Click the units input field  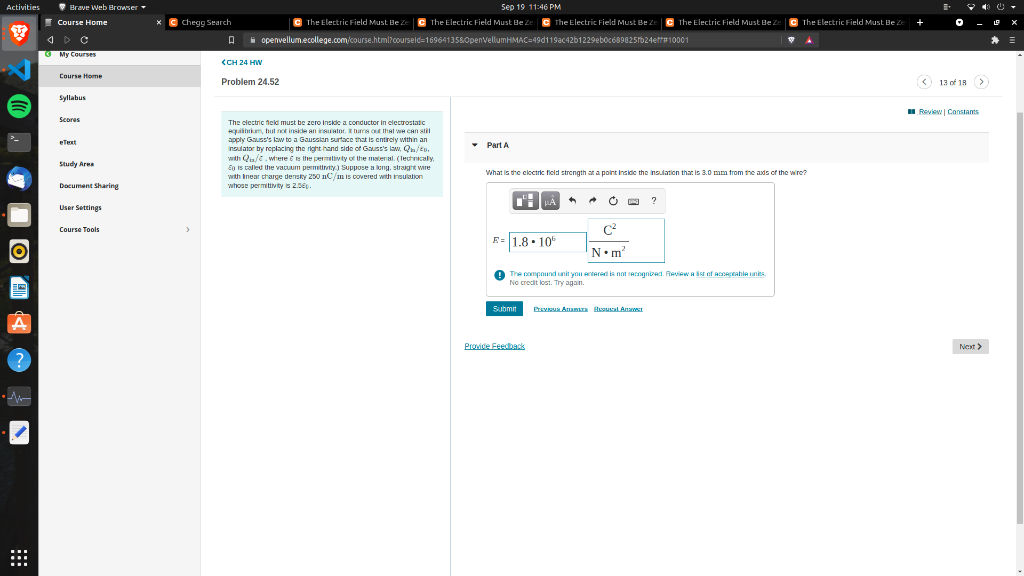pos(626,240)
